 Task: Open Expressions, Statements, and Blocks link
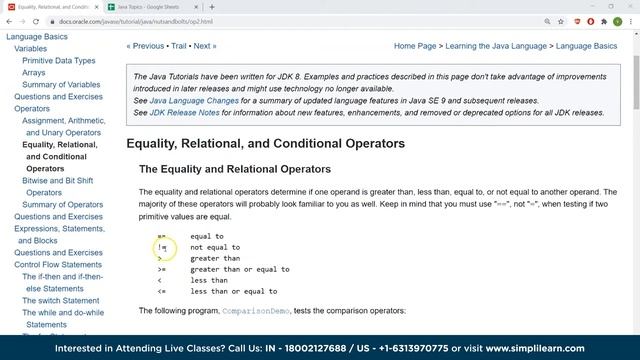tap(60, 235)
